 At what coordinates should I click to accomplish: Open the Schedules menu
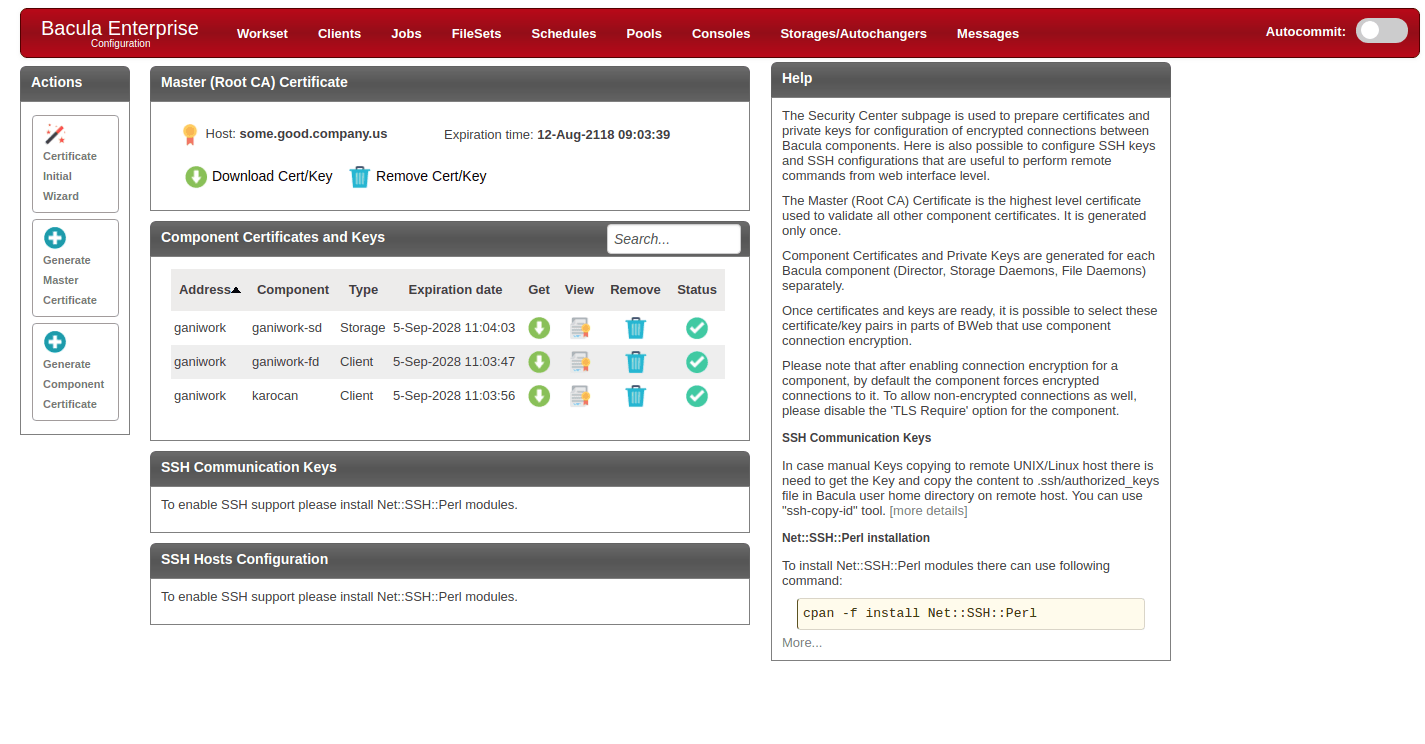(564, 33)
